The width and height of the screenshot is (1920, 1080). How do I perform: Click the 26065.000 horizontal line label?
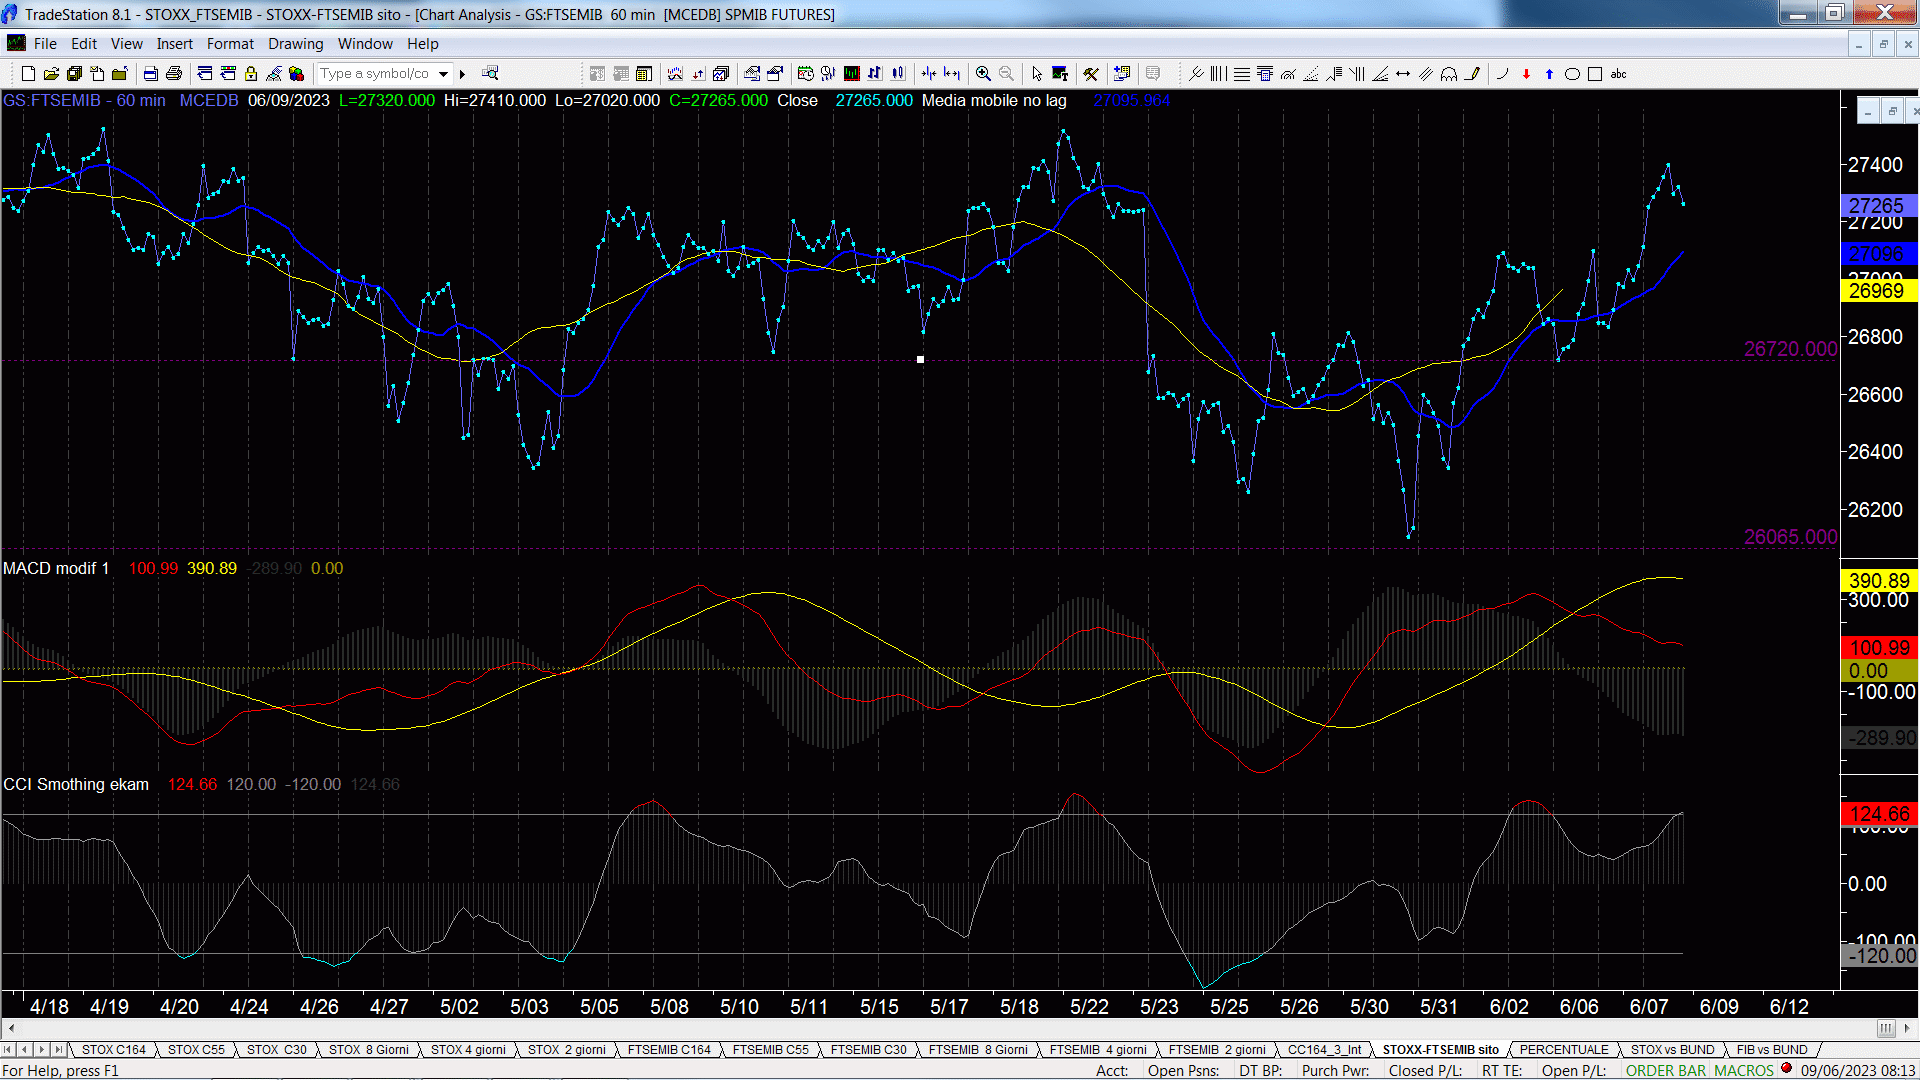pos(1790,537)
